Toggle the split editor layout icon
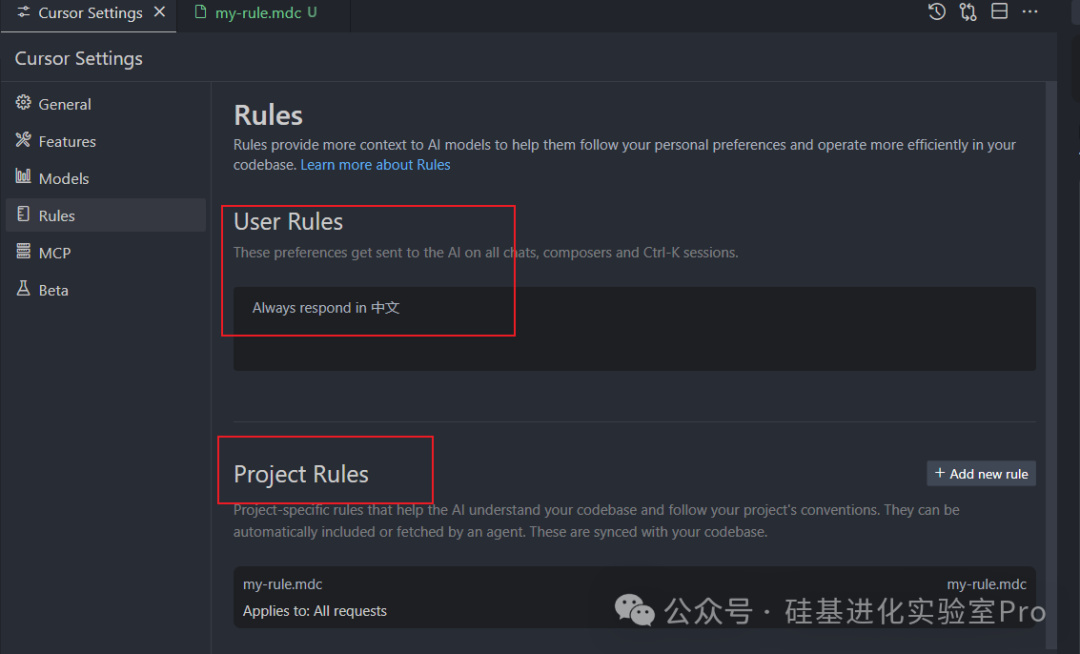Viewport: 1080px width, 654px height. tap(999, 12)
